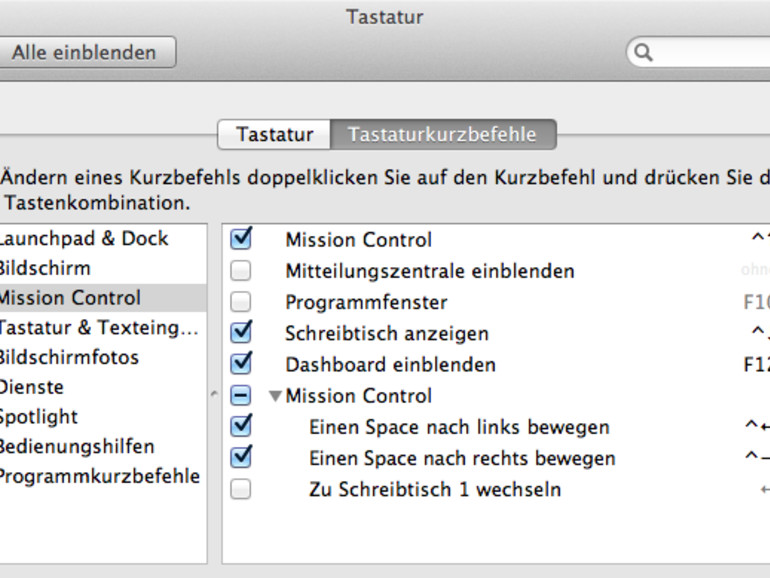The height and width of the screenshot is (578, 770).
Task: Click the F12 shortcut of Dashboard einblenden
Action: (756, 365)
